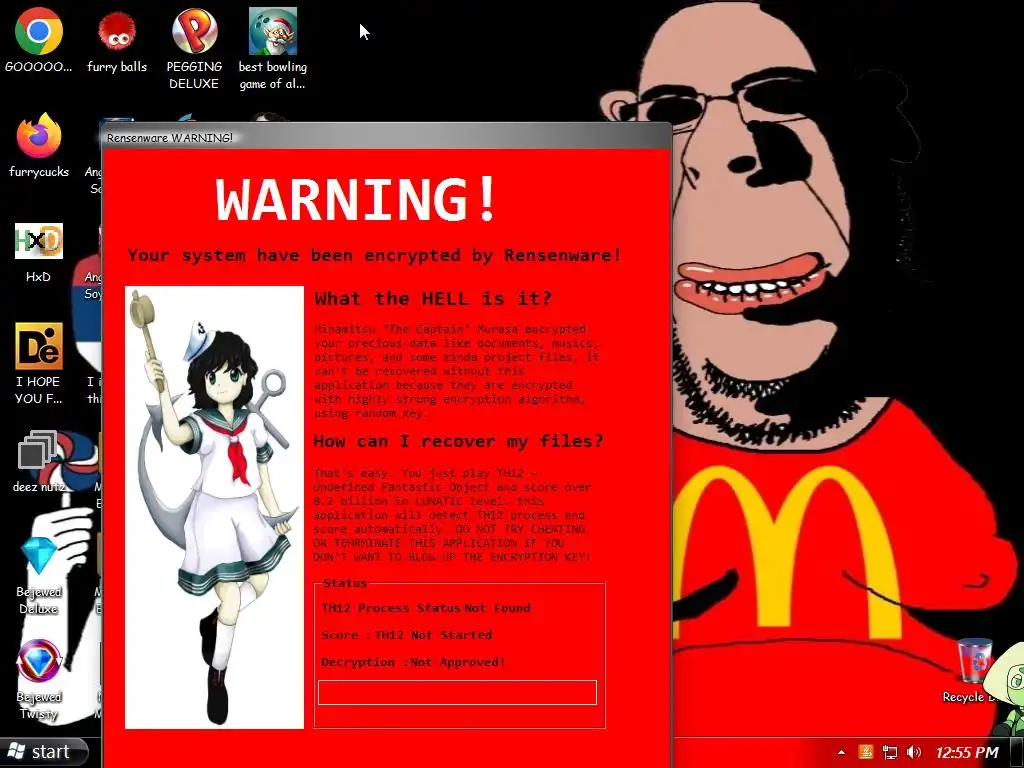Open the network connection tray icon

(889, 753)
